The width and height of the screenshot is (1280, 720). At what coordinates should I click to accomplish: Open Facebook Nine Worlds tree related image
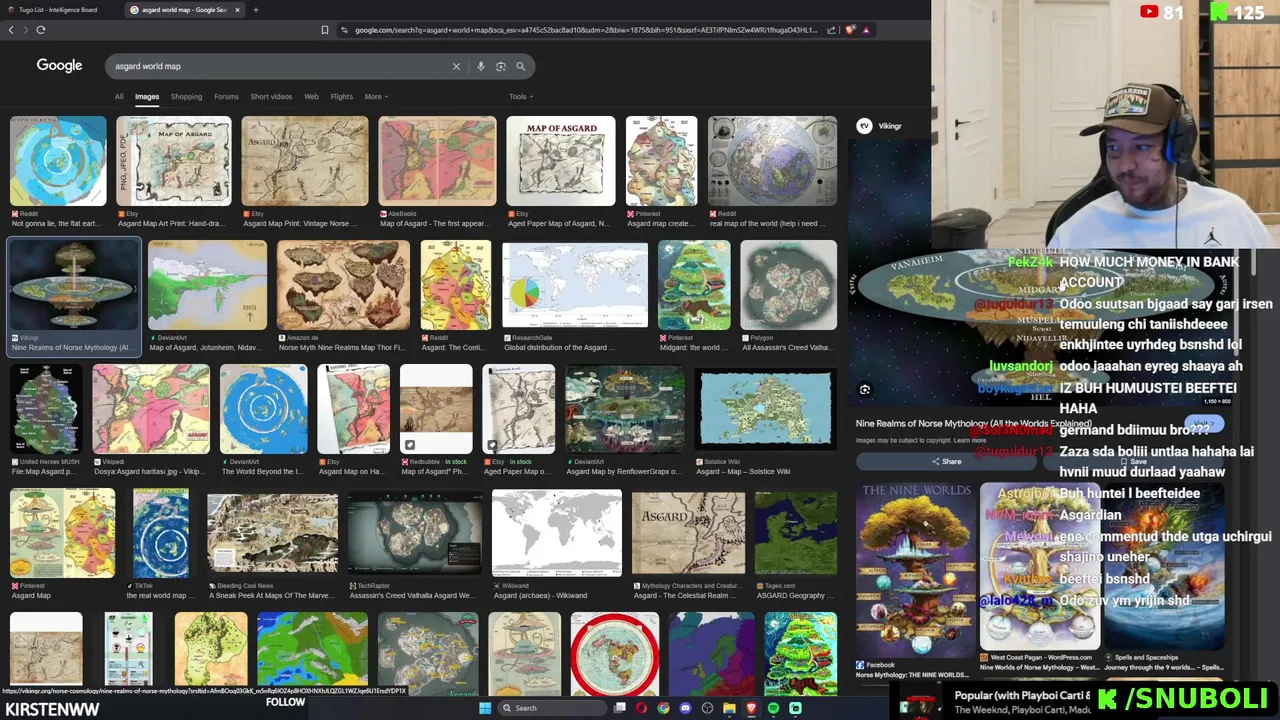914,569
